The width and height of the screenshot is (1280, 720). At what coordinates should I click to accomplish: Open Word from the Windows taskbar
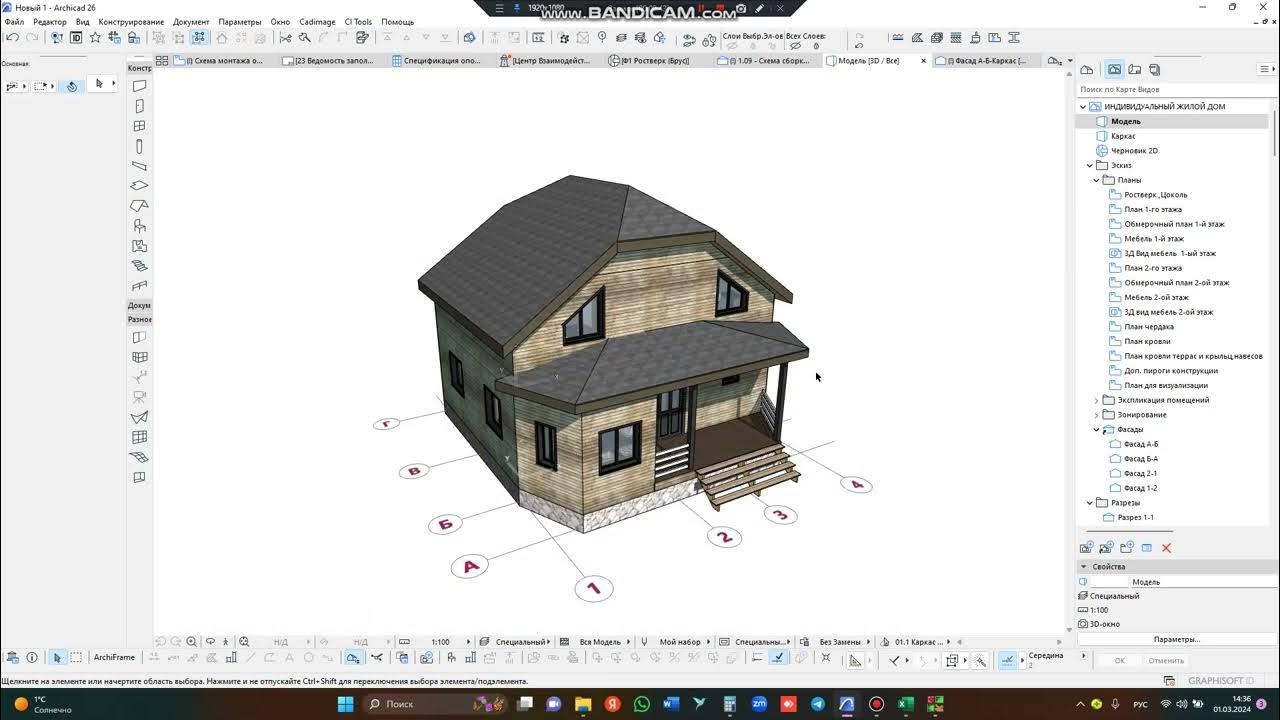[670, 704]
